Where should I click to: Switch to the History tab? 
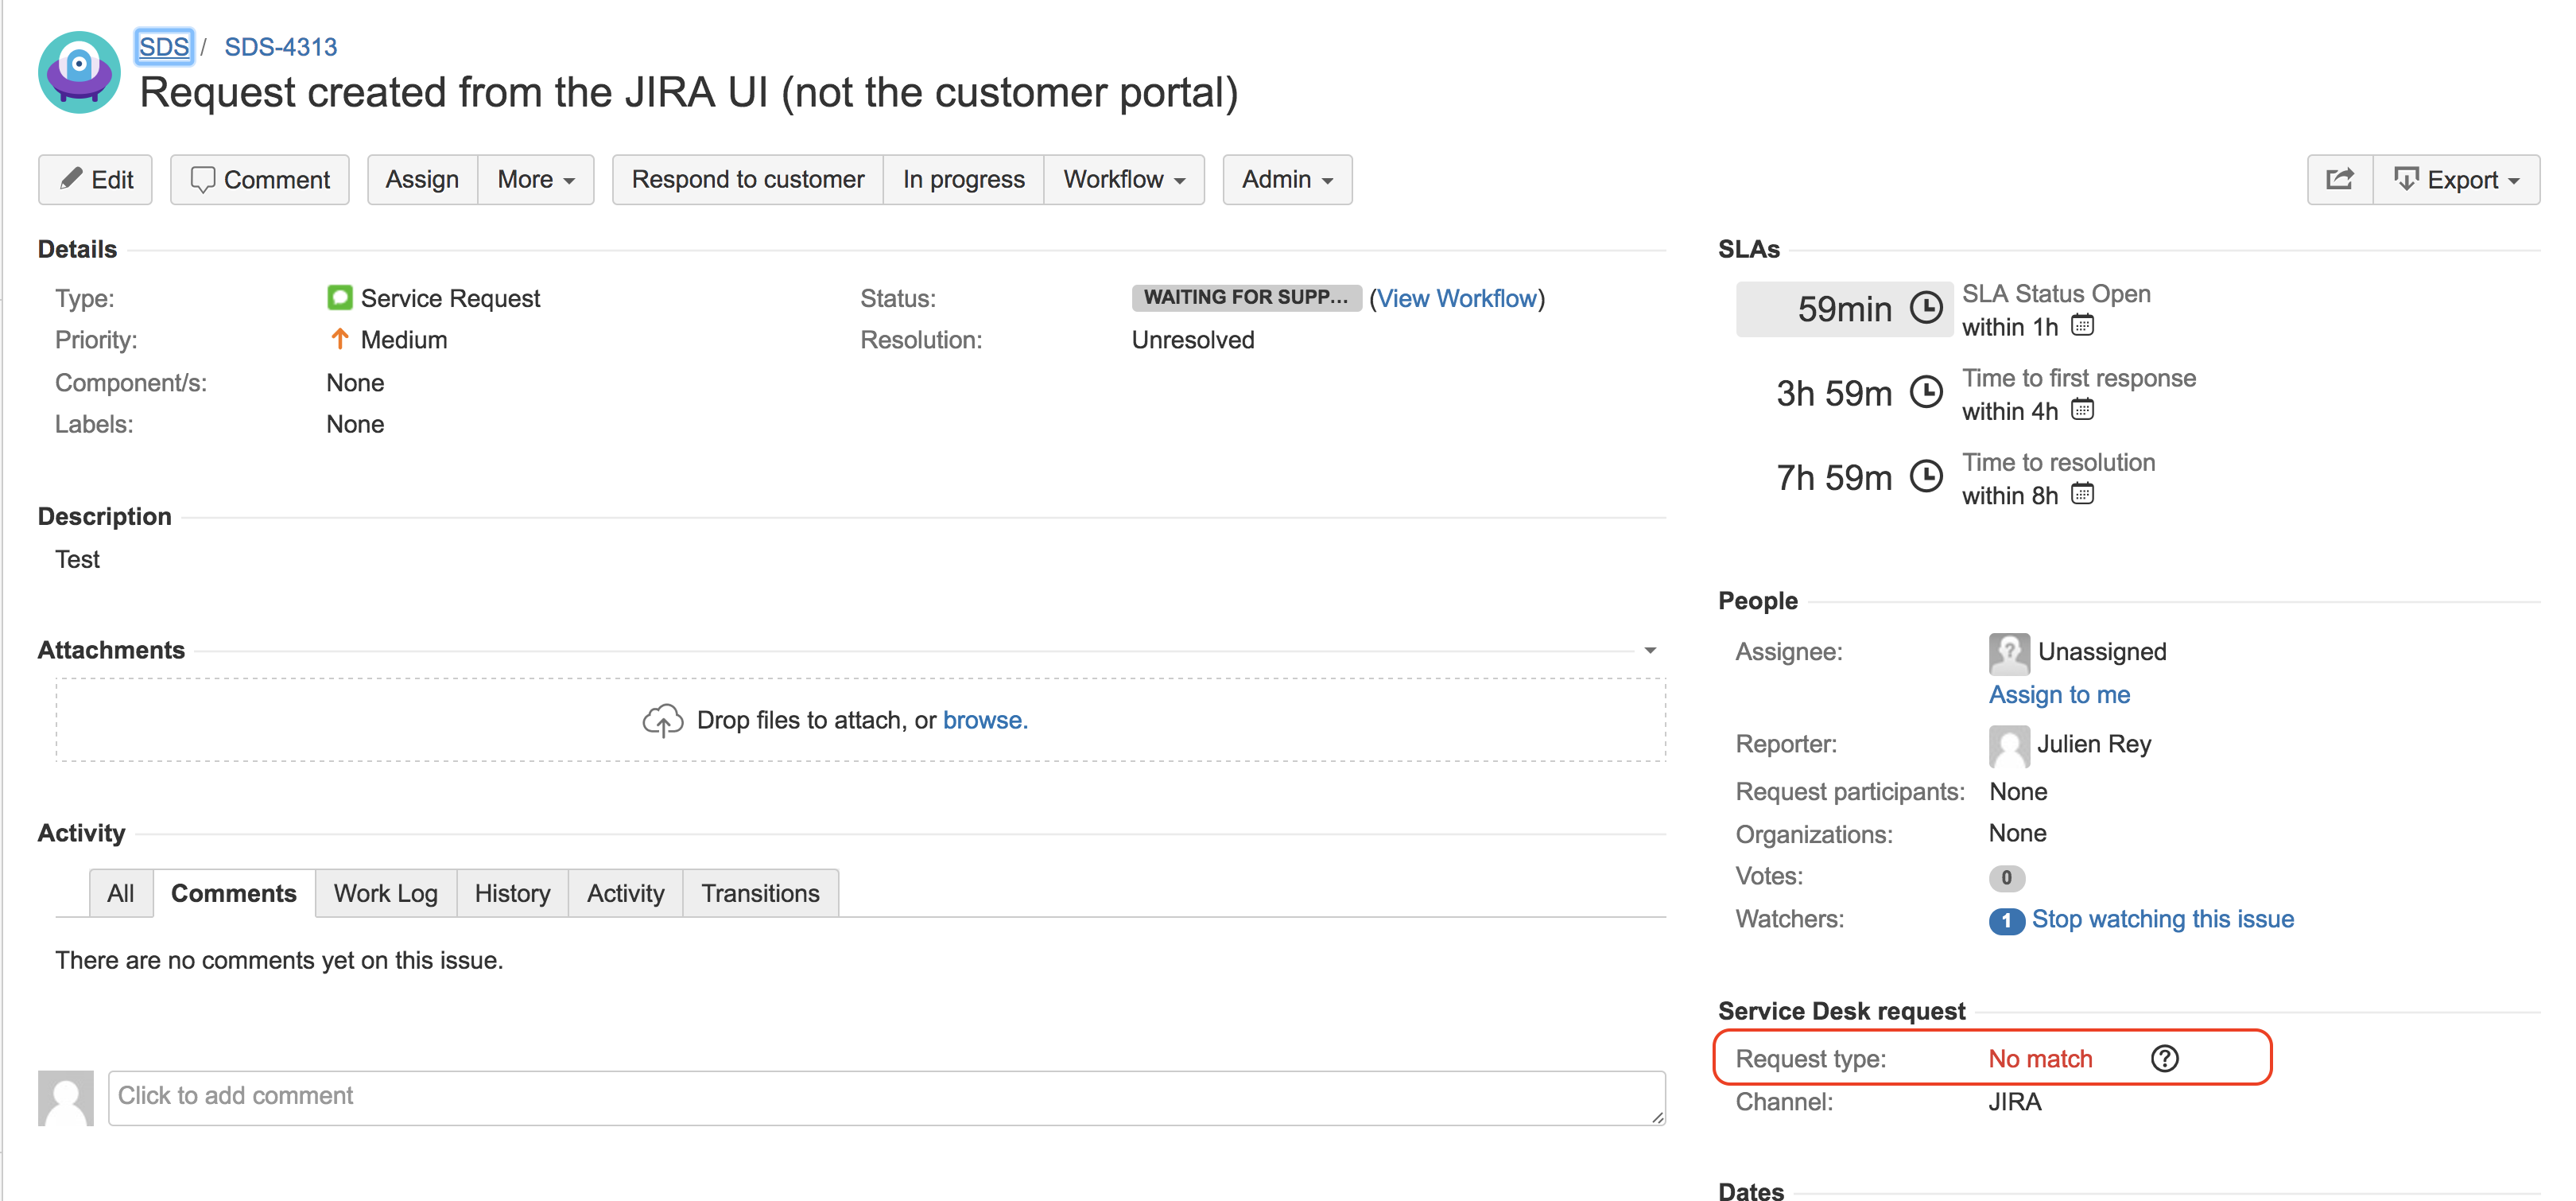pyautogui.click(x=512, y=893)
